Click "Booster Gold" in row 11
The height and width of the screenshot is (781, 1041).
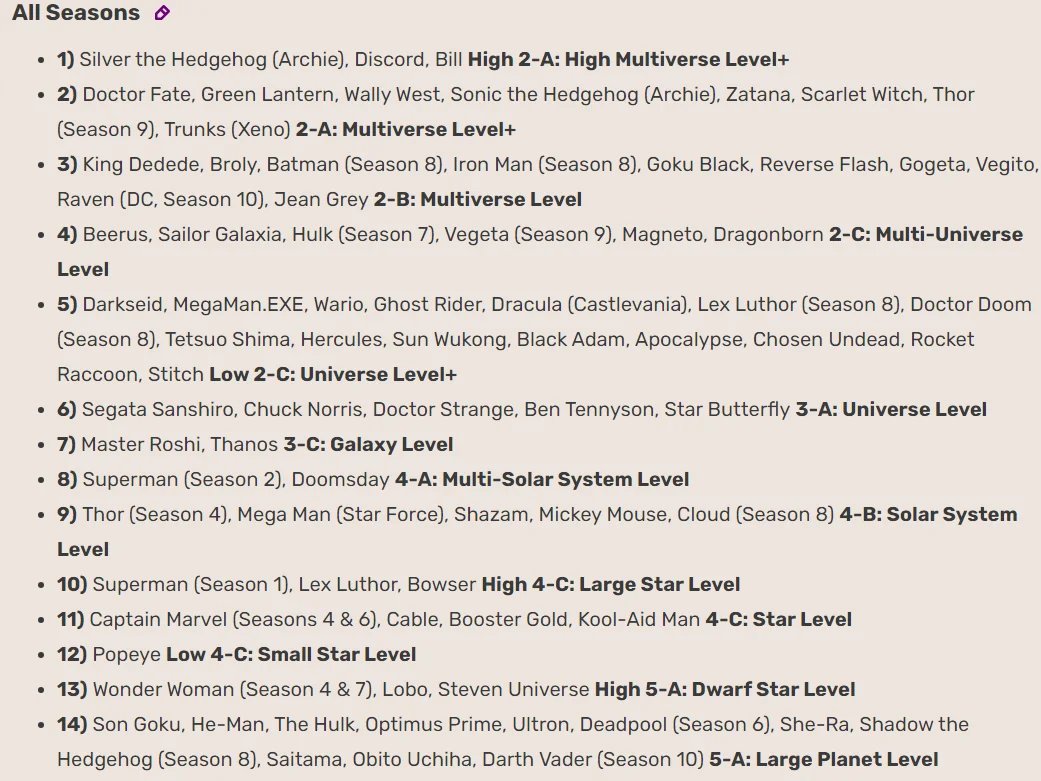coord(509,619)
